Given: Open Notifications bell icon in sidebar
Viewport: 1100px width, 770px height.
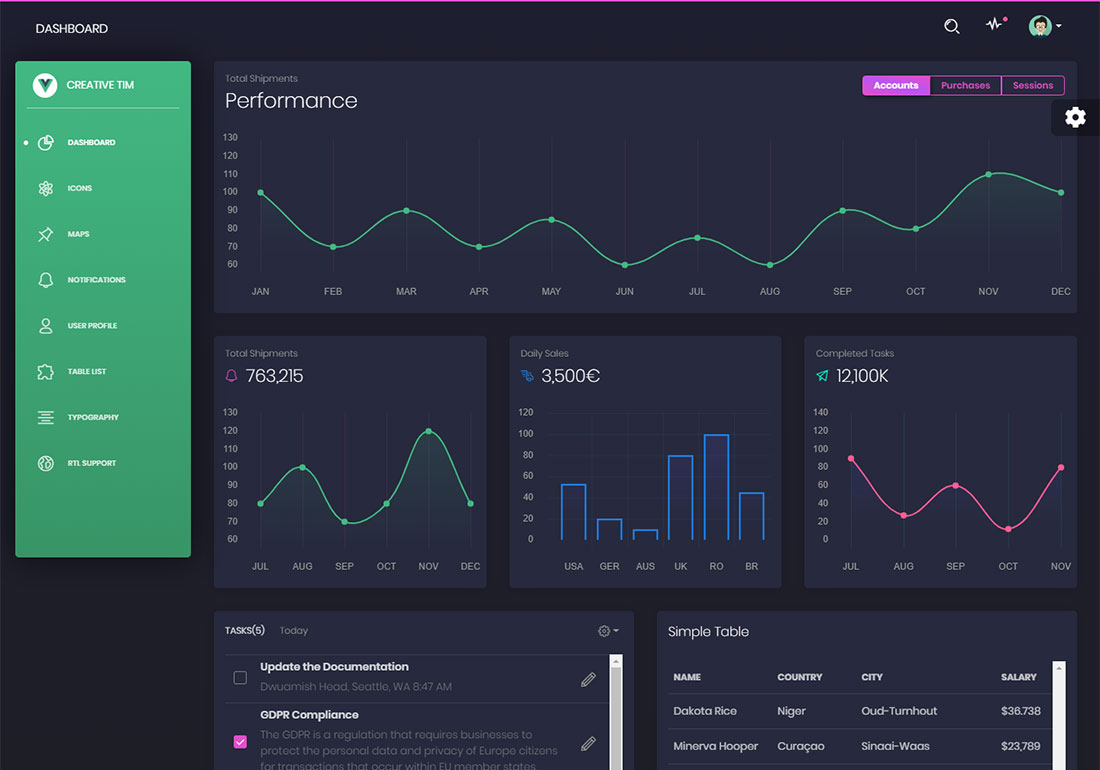Looking at the screenshot, I should tap(45, 280).
